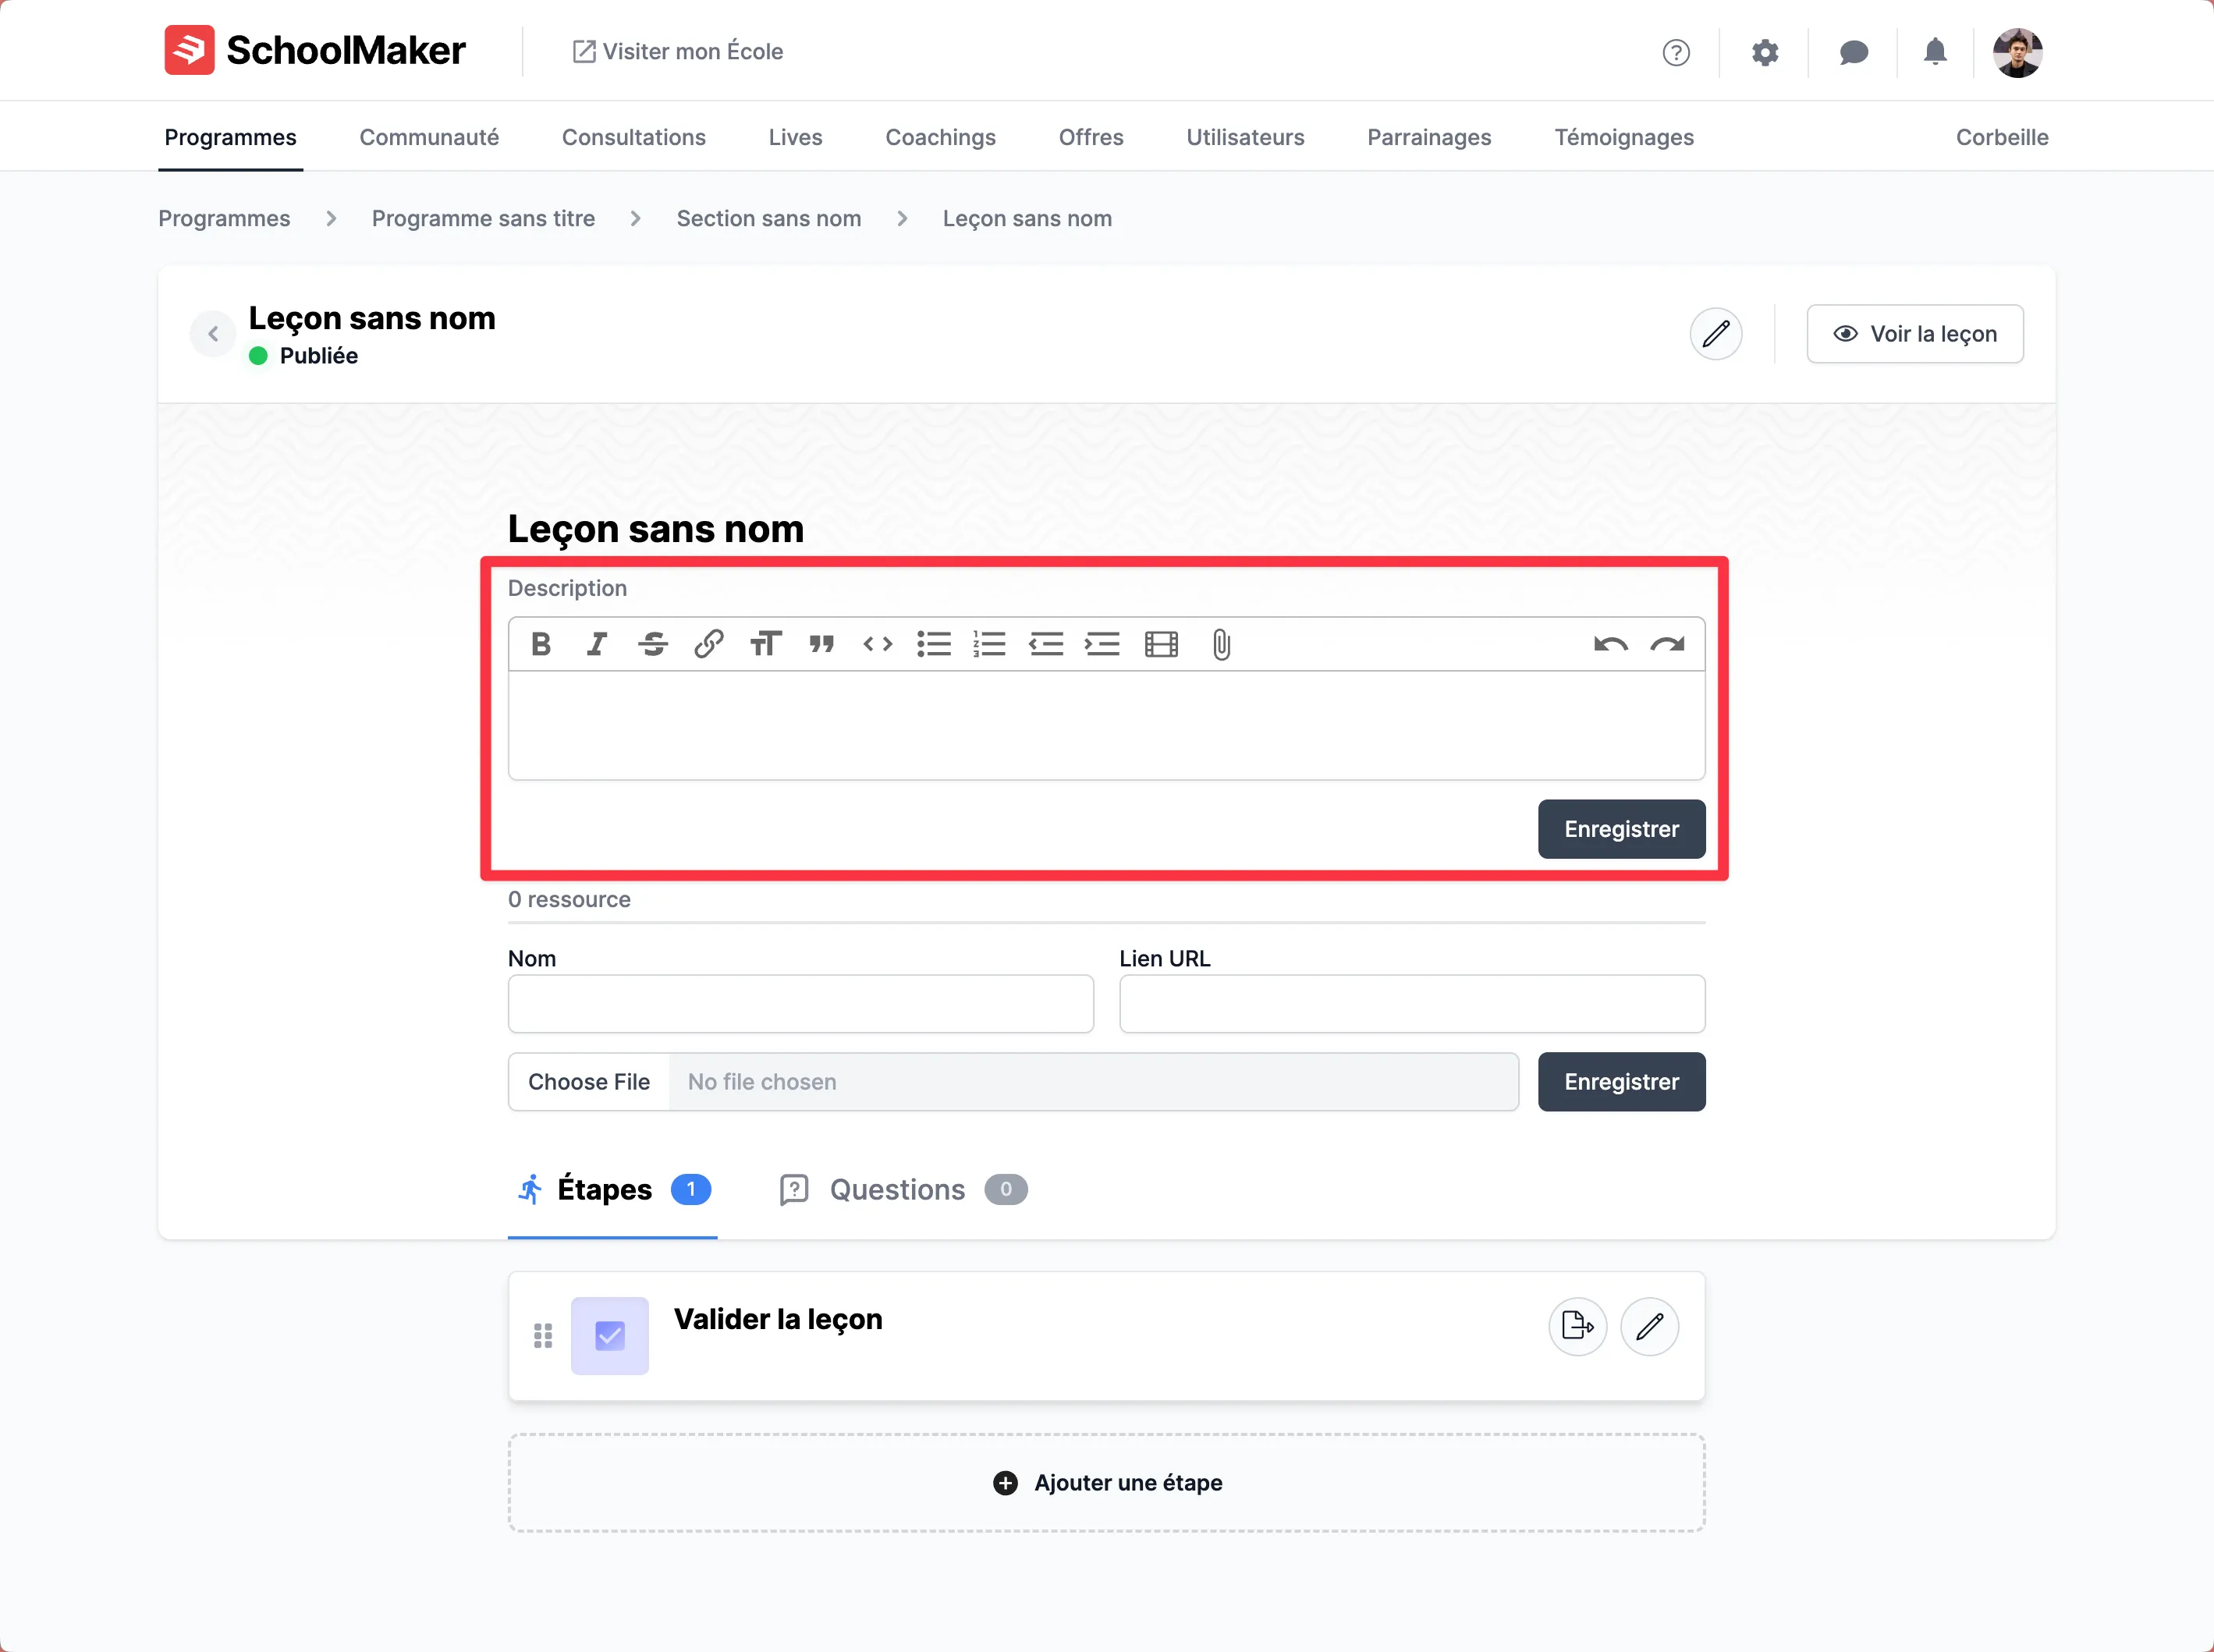Click the SchoolMaker logo icon
The image size is (2214, 1652).
[189, 50]
